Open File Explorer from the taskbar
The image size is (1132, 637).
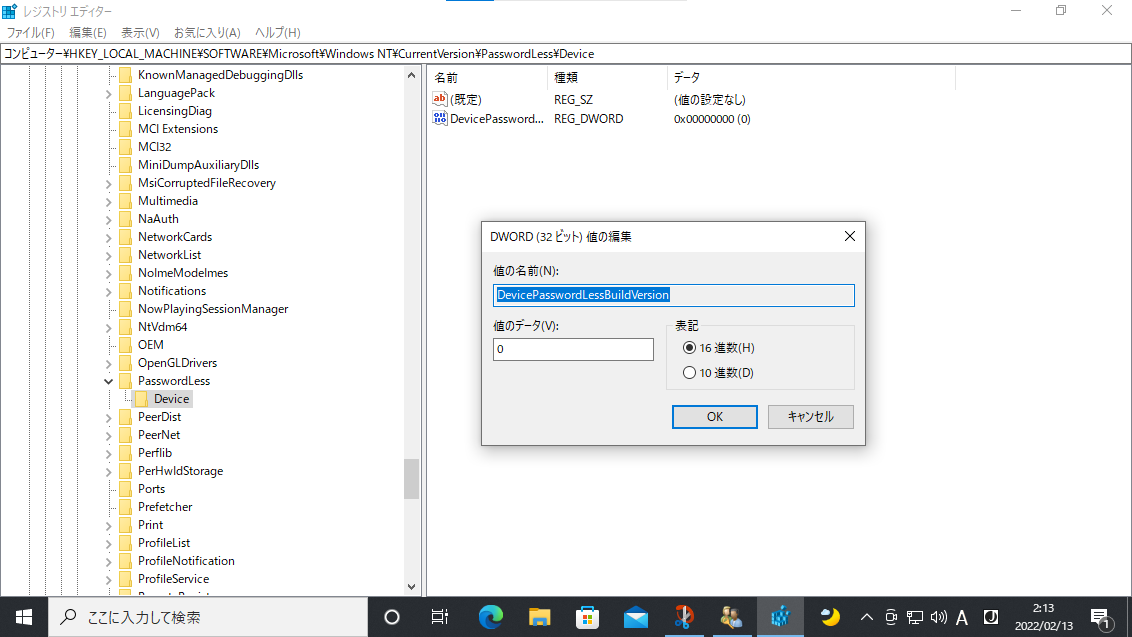(x=540, y=616)
